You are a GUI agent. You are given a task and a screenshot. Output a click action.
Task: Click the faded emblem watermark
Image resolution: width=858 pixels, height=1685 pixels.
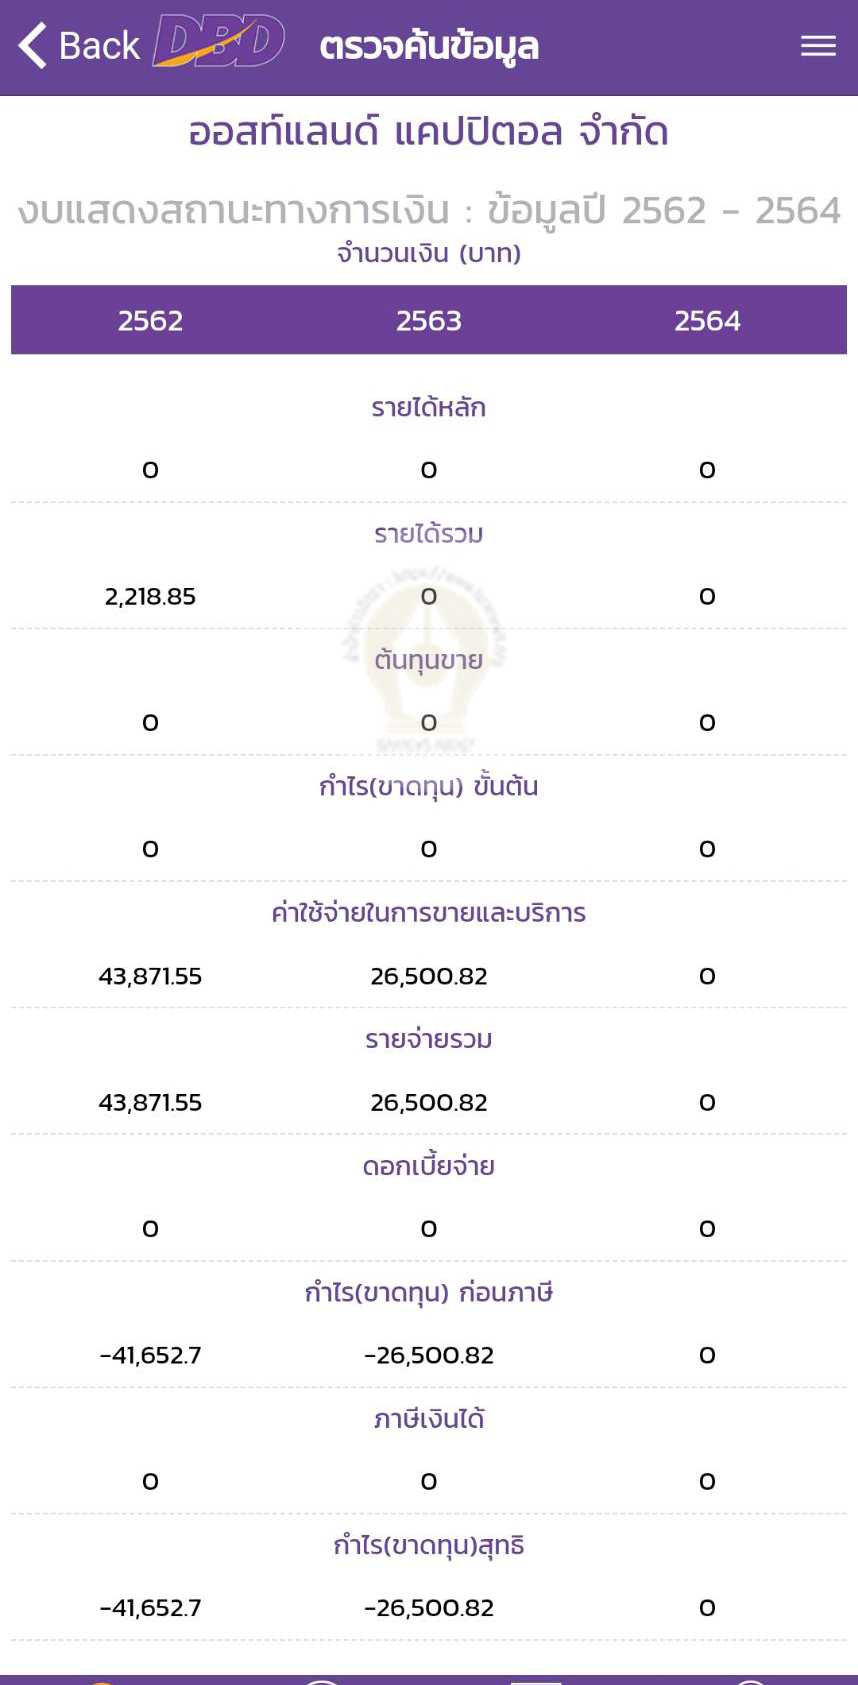click(x=428, y=660)
